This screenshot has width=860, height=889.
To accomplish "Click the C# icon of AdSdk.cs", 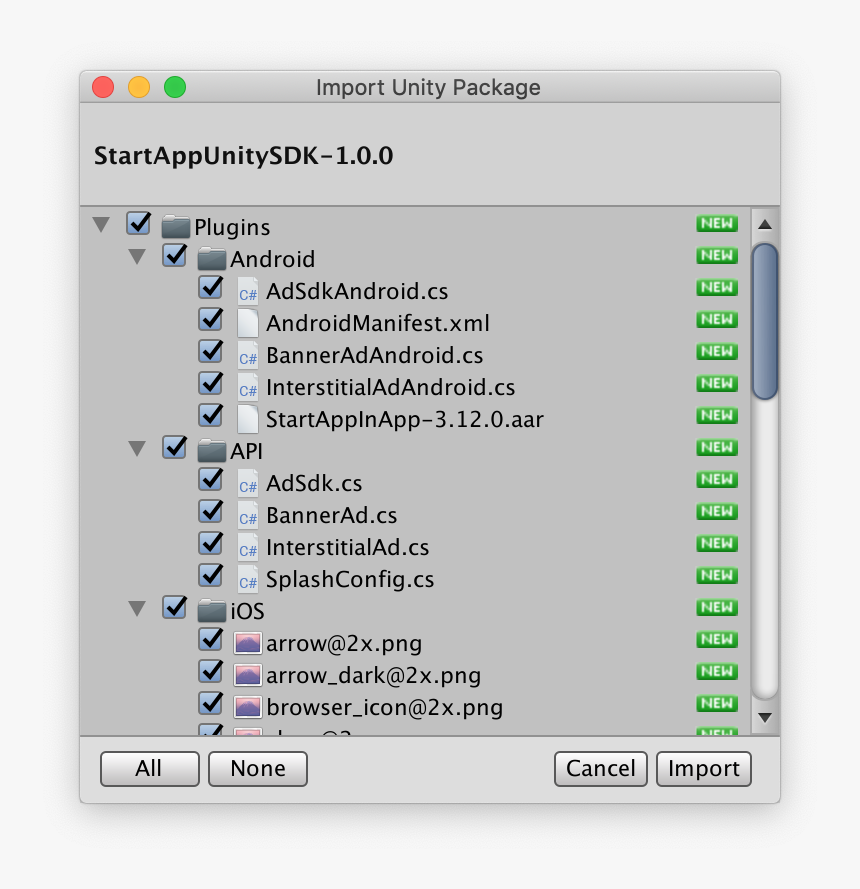I will point(248,483).
